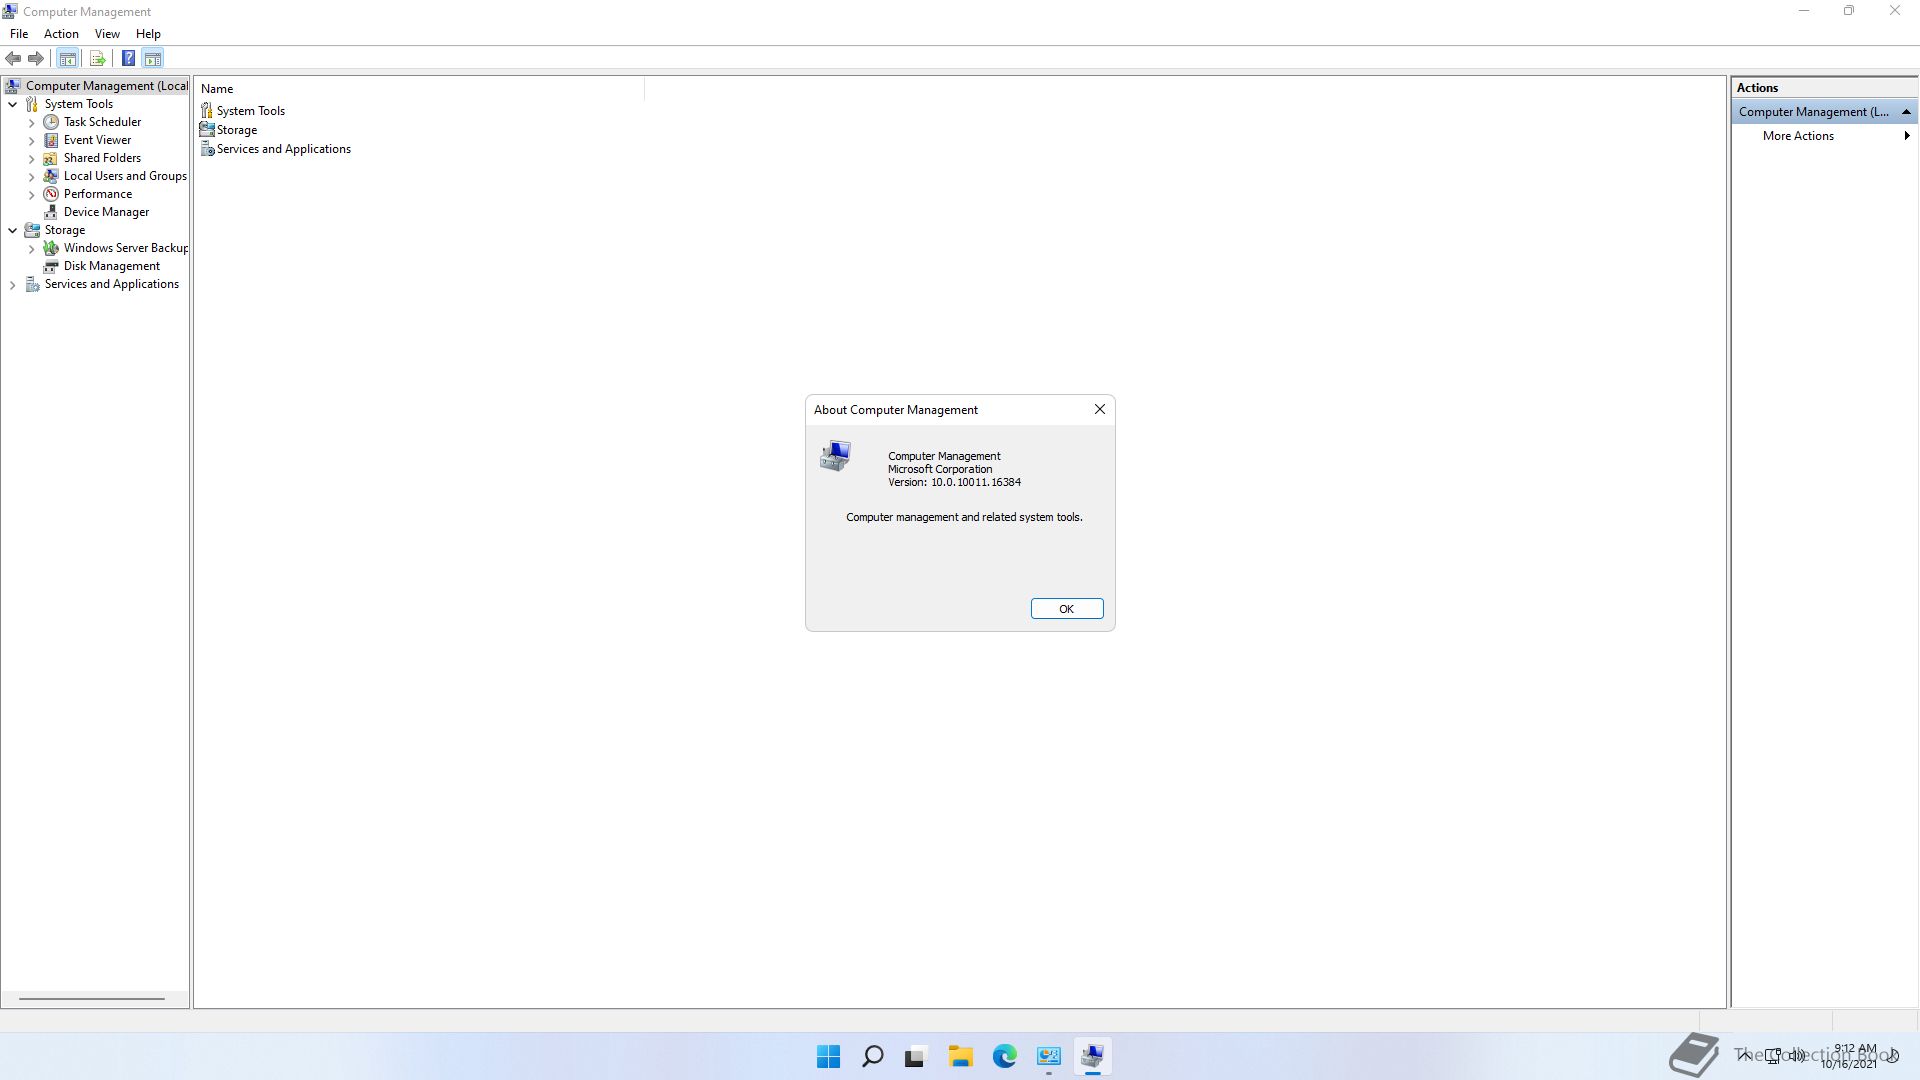Open Microsoft Edge from the taskbar
The height and width of the screenshot is (1080, 1920).
tap(1004, 1056)
